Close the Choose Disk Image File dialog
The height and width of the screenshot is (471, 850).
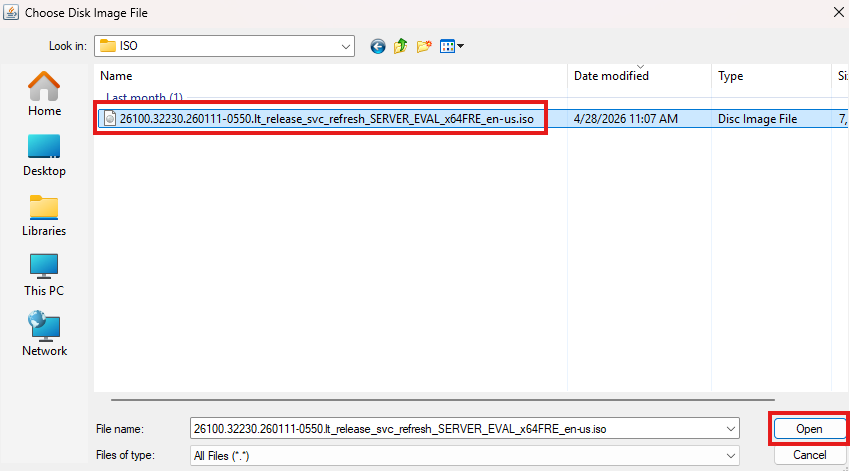coord(838,12)
